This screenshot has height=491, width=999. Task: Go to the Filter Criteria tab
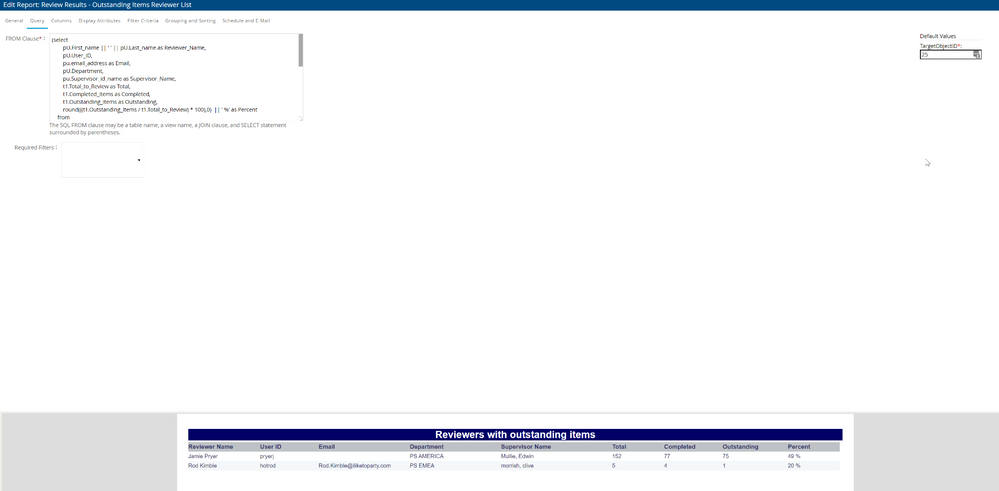click(x=142, y=20)
